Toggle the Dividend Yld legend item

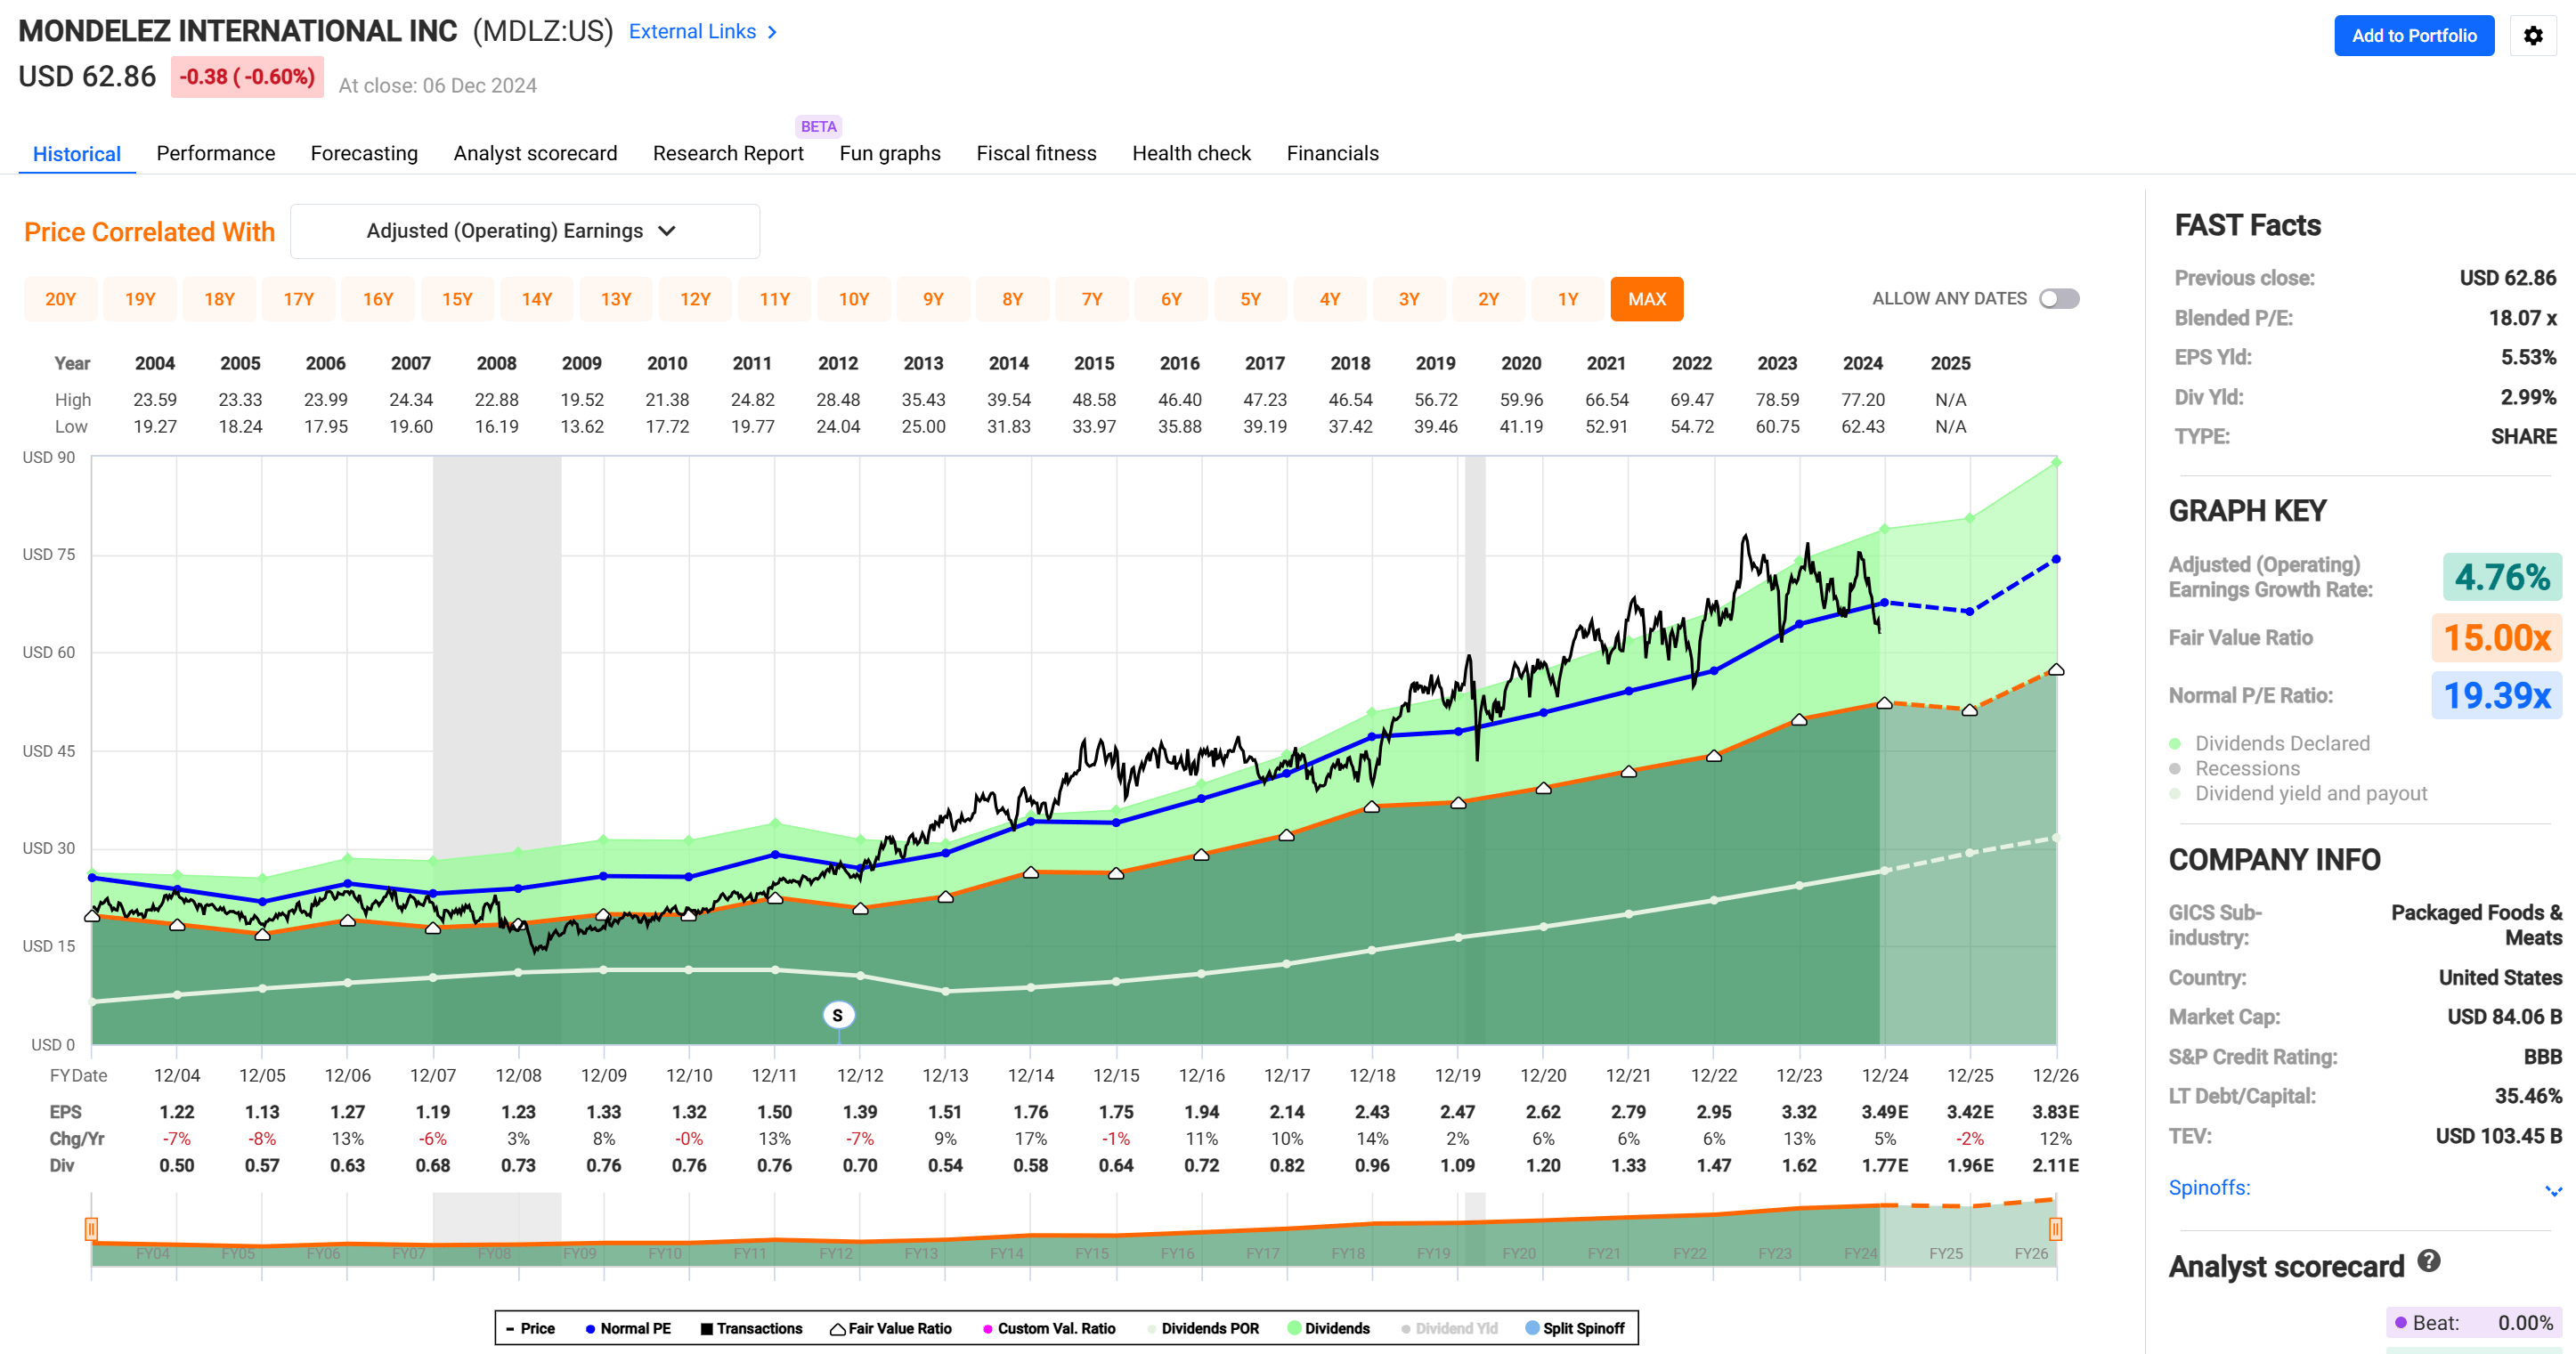(x=1406, y=1328)
